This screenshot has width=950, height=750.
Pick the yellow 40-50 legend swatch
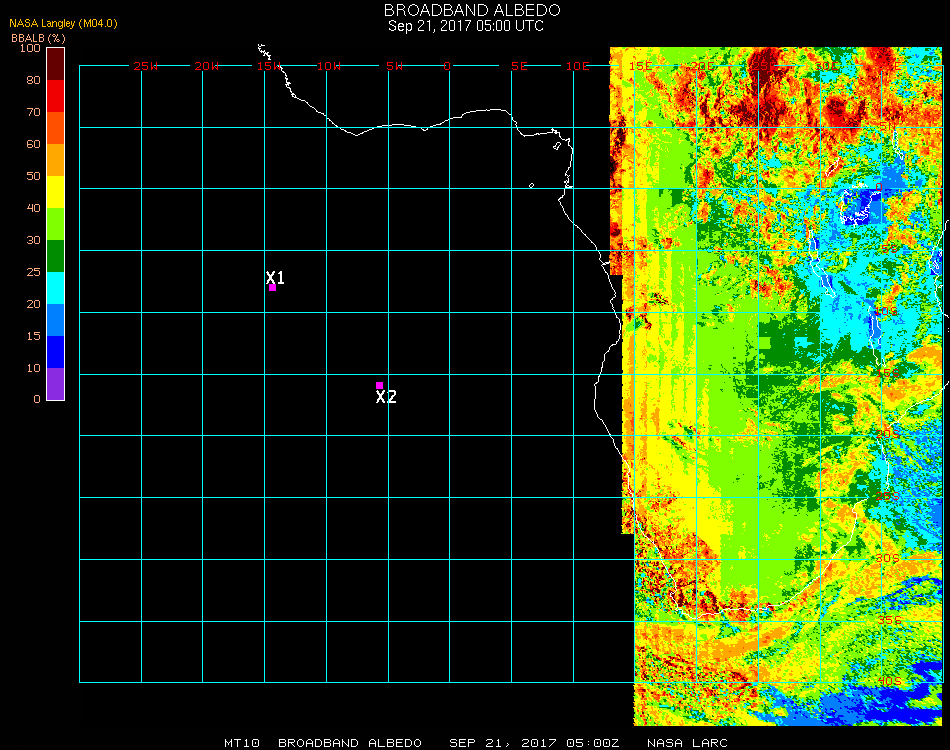click(x=56, y=192)
